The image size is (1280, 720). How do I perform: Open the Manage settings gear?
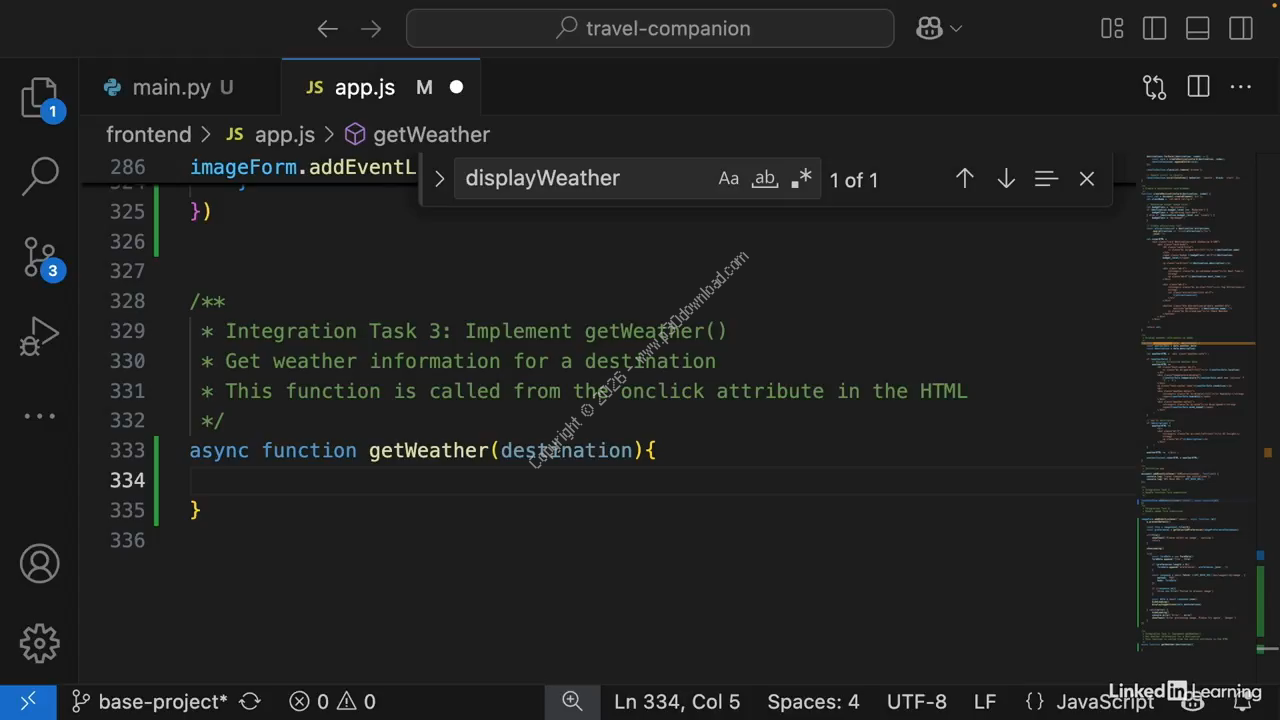pyautogui.click(x=40, y=643)
